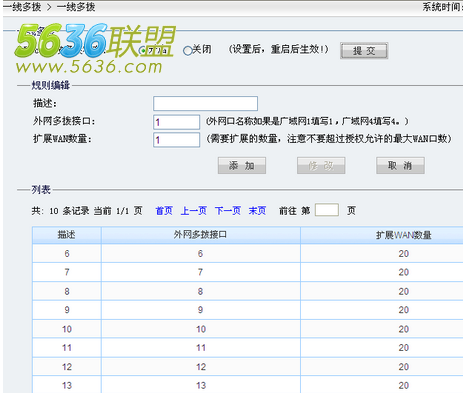Click interface value 8 in 外网多拨接口 column

[200, 291]
